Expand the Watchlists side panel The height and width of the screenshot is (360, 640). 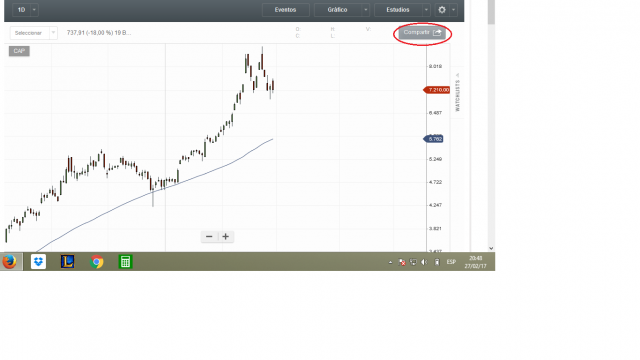pyautogui.click(x=458, y=92)
